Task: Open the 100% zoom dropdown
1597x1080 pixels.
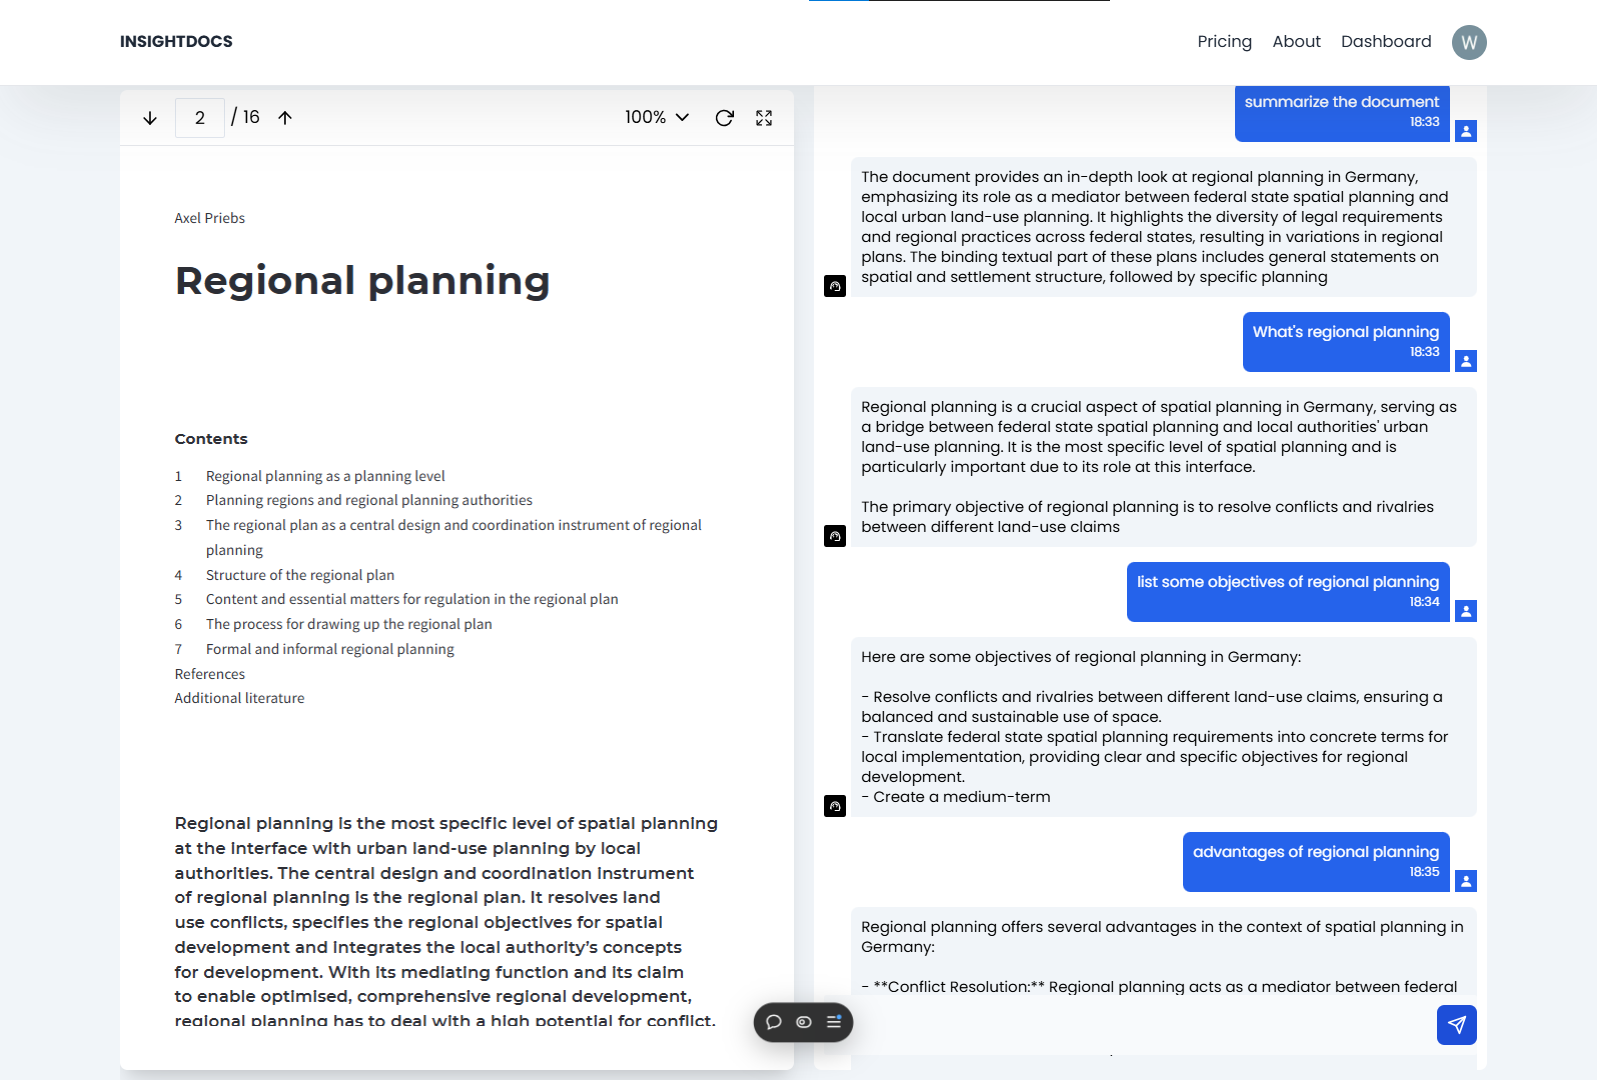Action: [657, 118]
